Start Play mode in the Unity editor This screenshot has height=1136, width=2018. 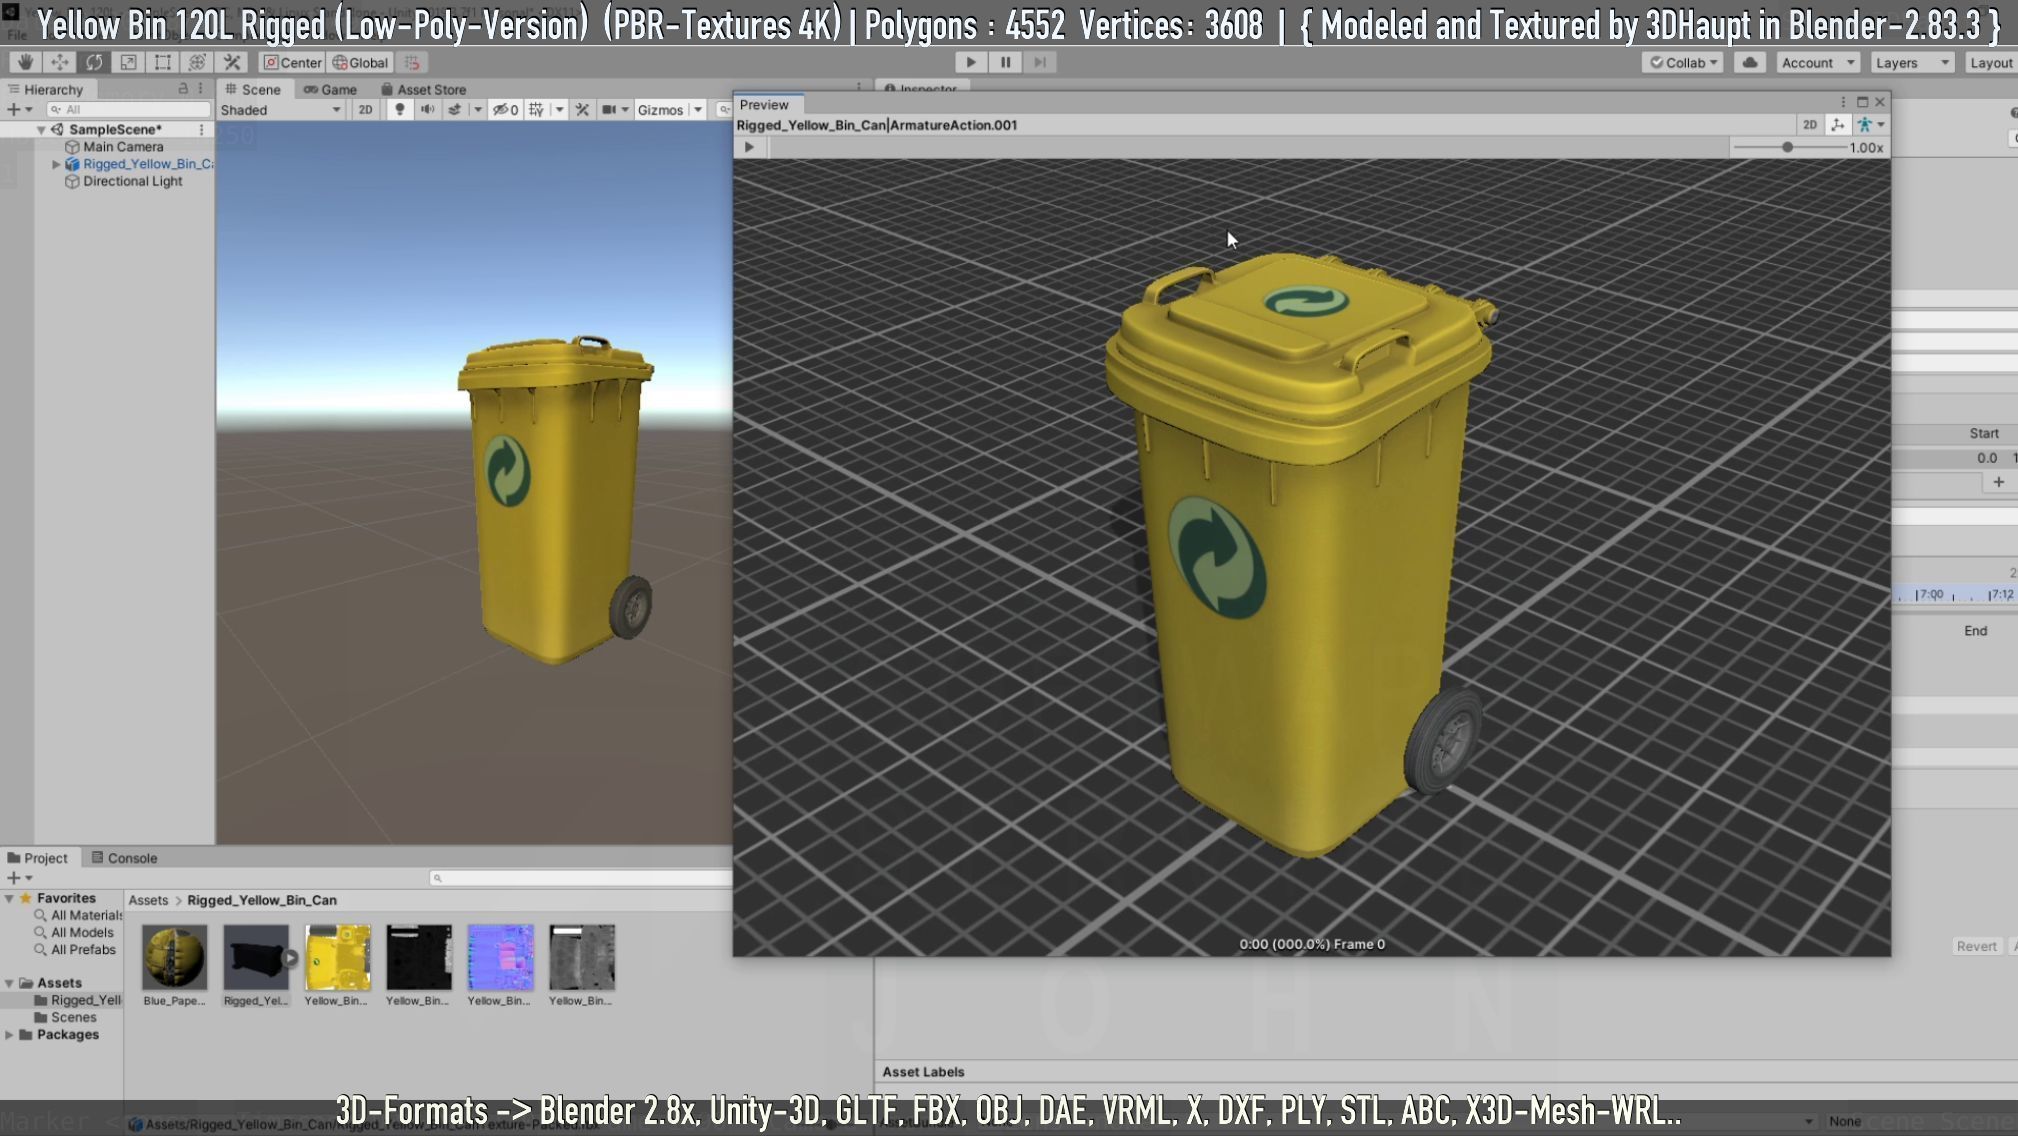(x=970, y=62)
